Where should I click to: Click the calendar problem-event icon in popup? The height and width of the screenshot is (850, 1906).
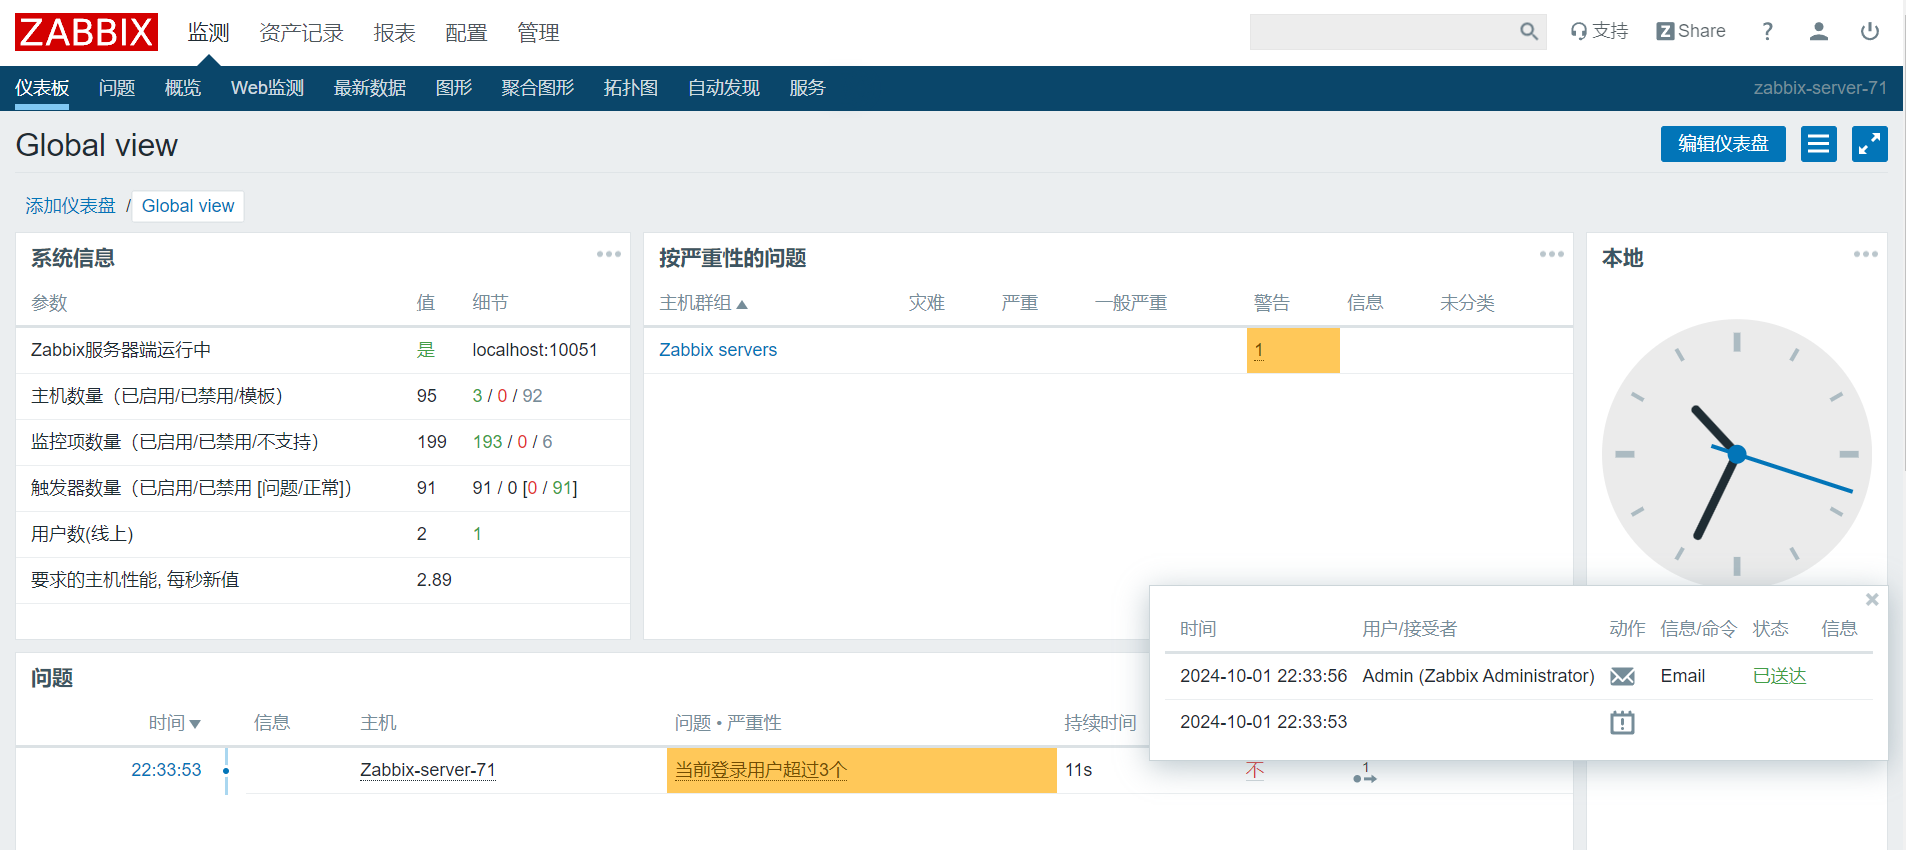1622,722
